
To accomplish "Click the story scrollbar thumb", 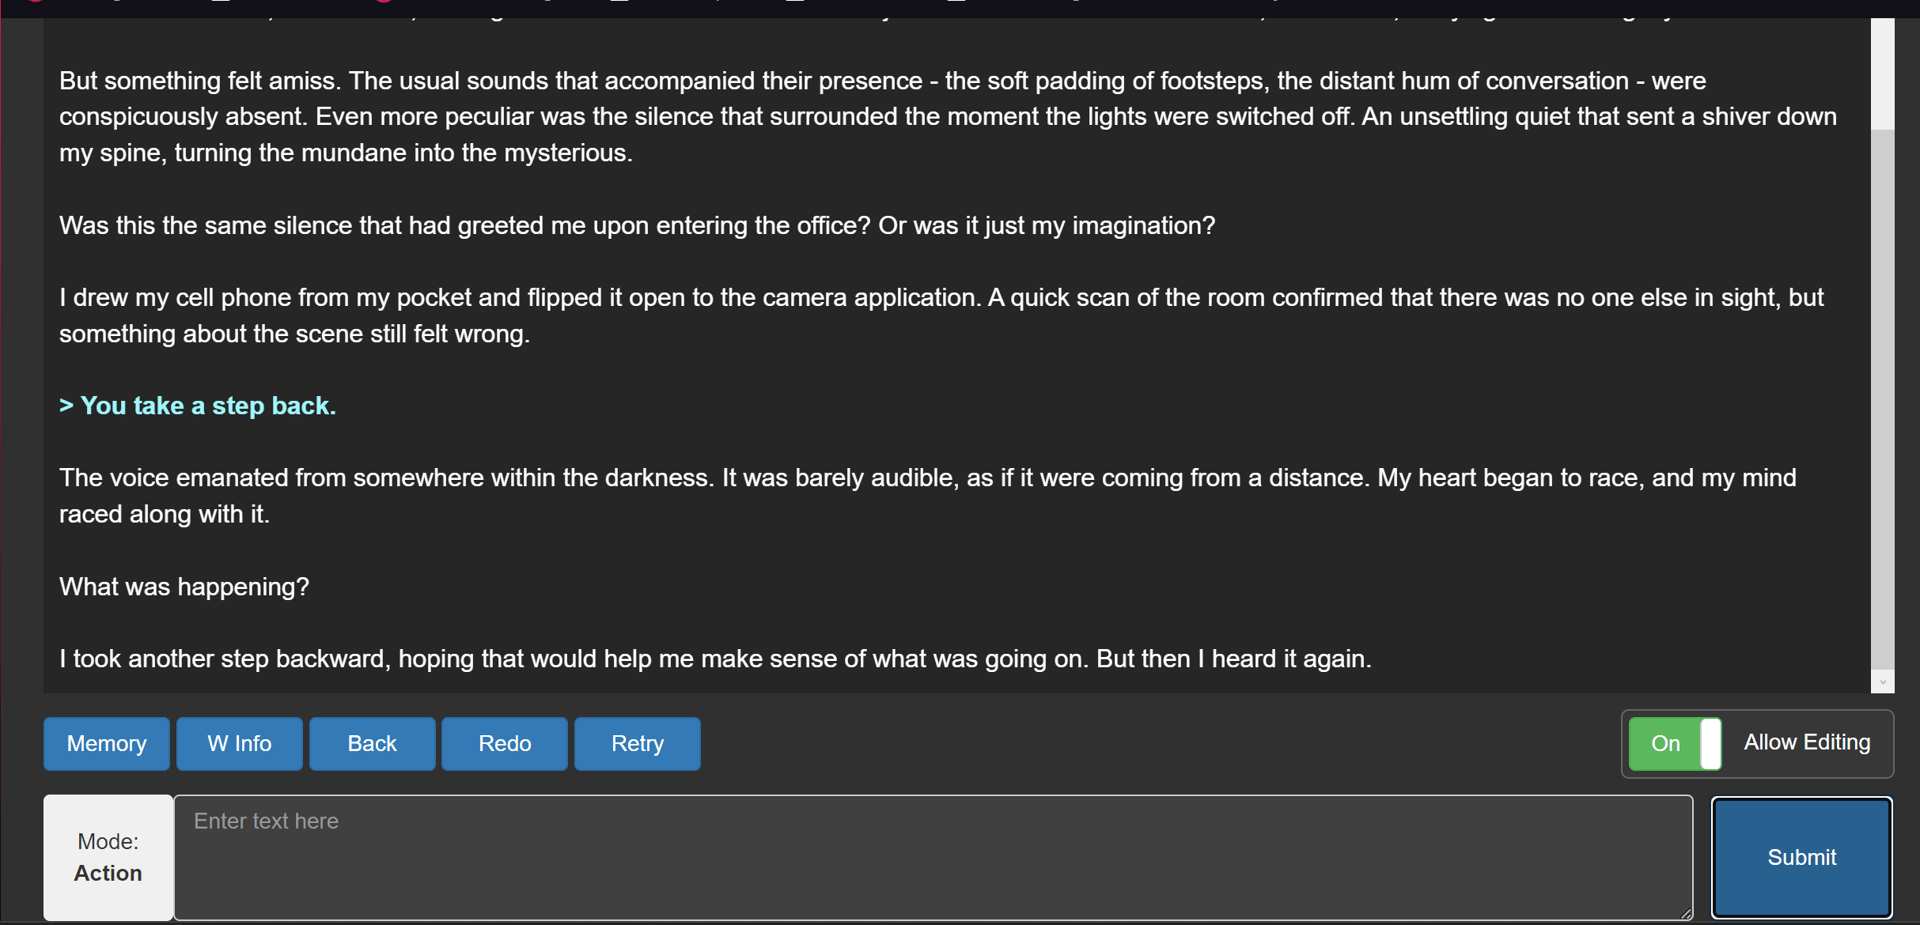I will 1882,400.
